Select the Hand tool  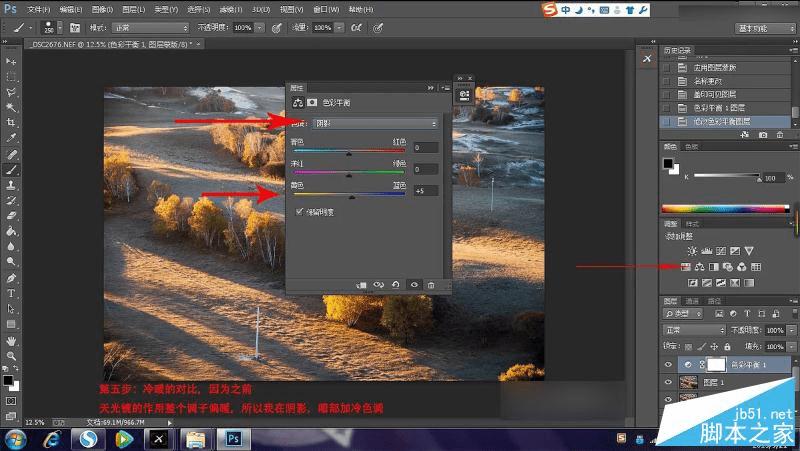pos(11,340)
